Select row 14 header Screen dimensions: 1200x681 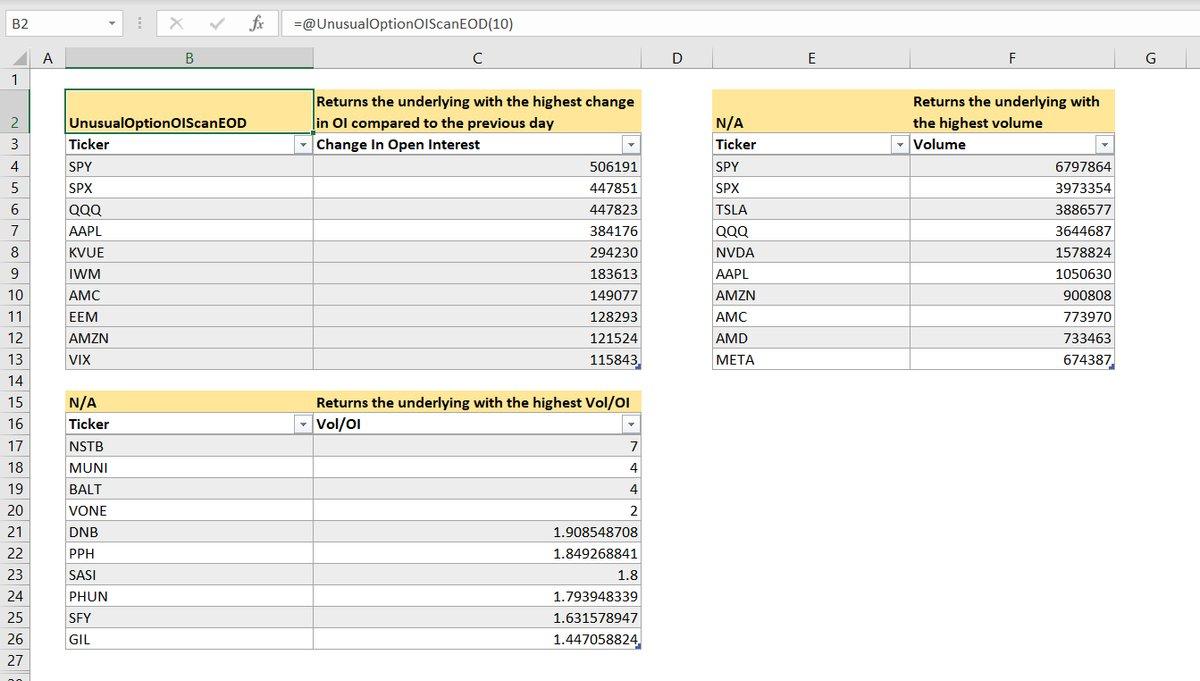coord(15,381)
